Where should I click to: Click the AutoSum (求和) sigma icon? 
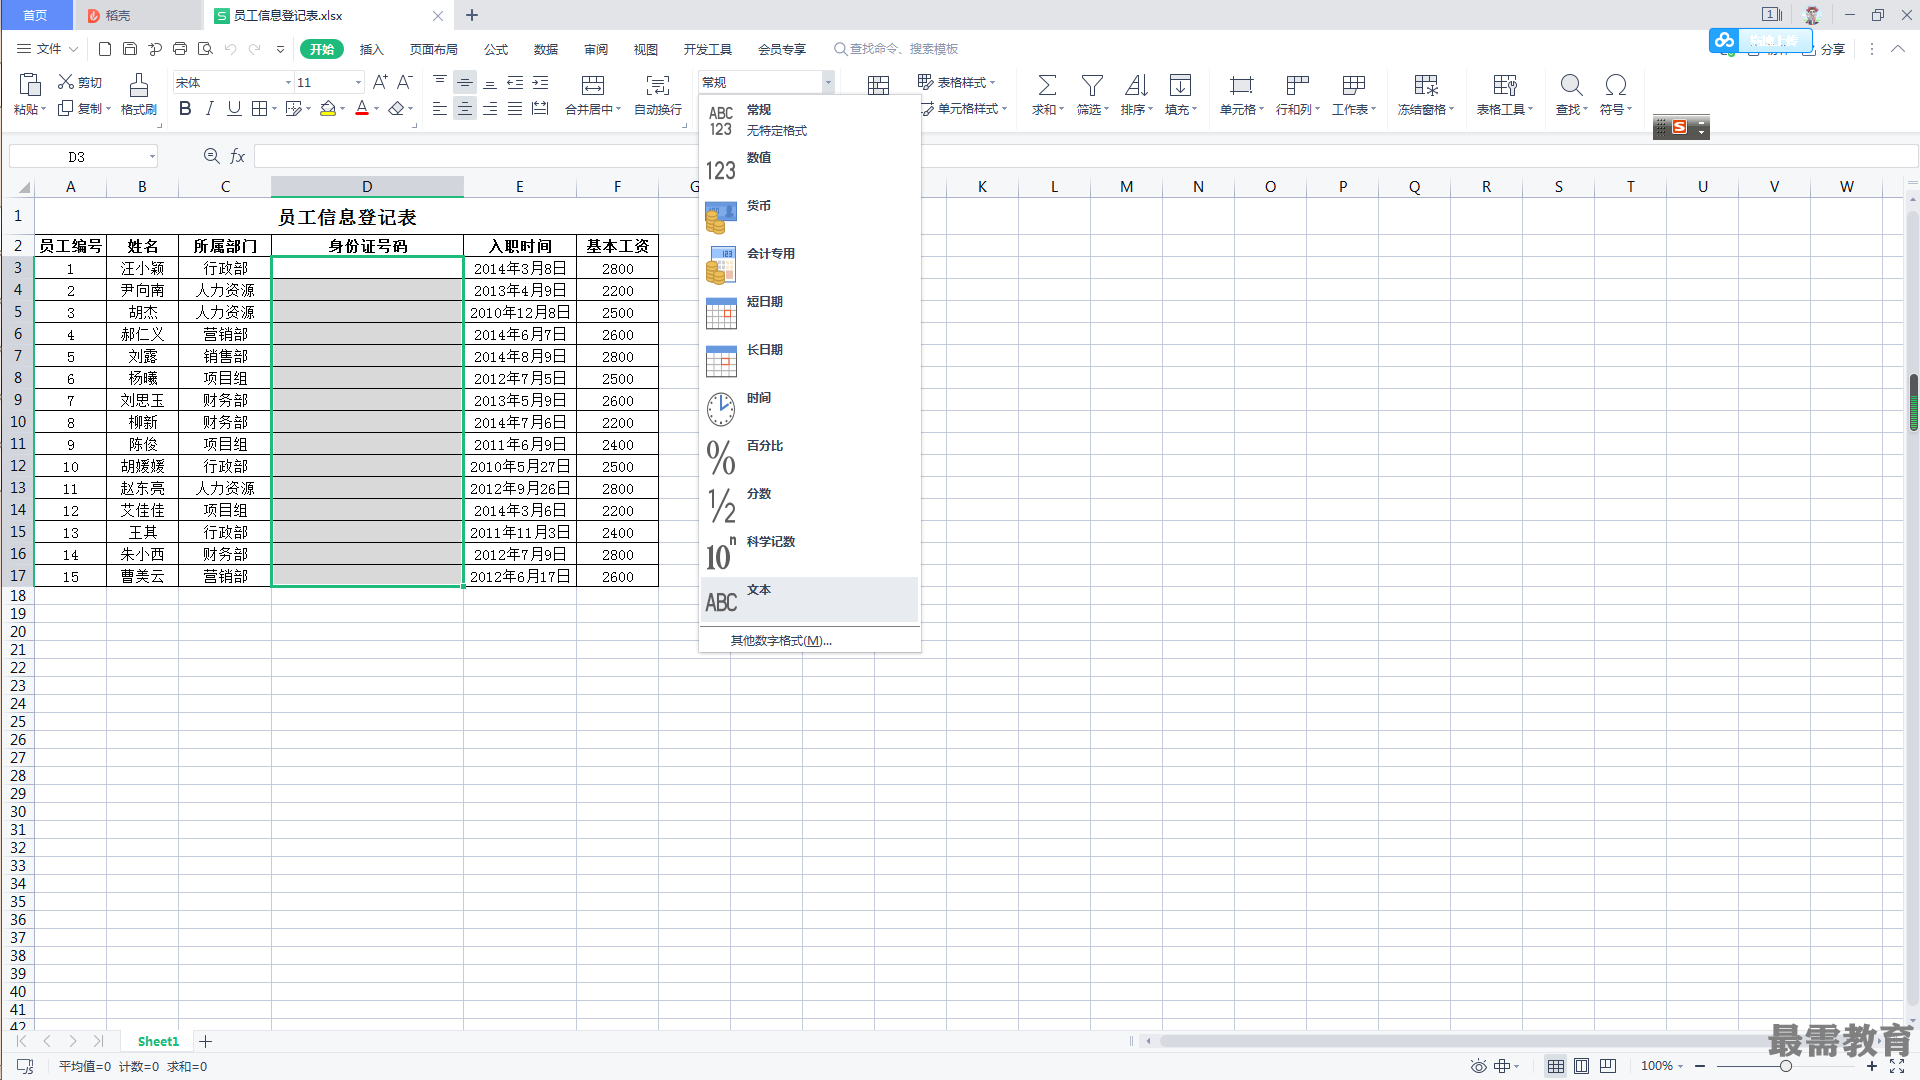click(1047, 85)
